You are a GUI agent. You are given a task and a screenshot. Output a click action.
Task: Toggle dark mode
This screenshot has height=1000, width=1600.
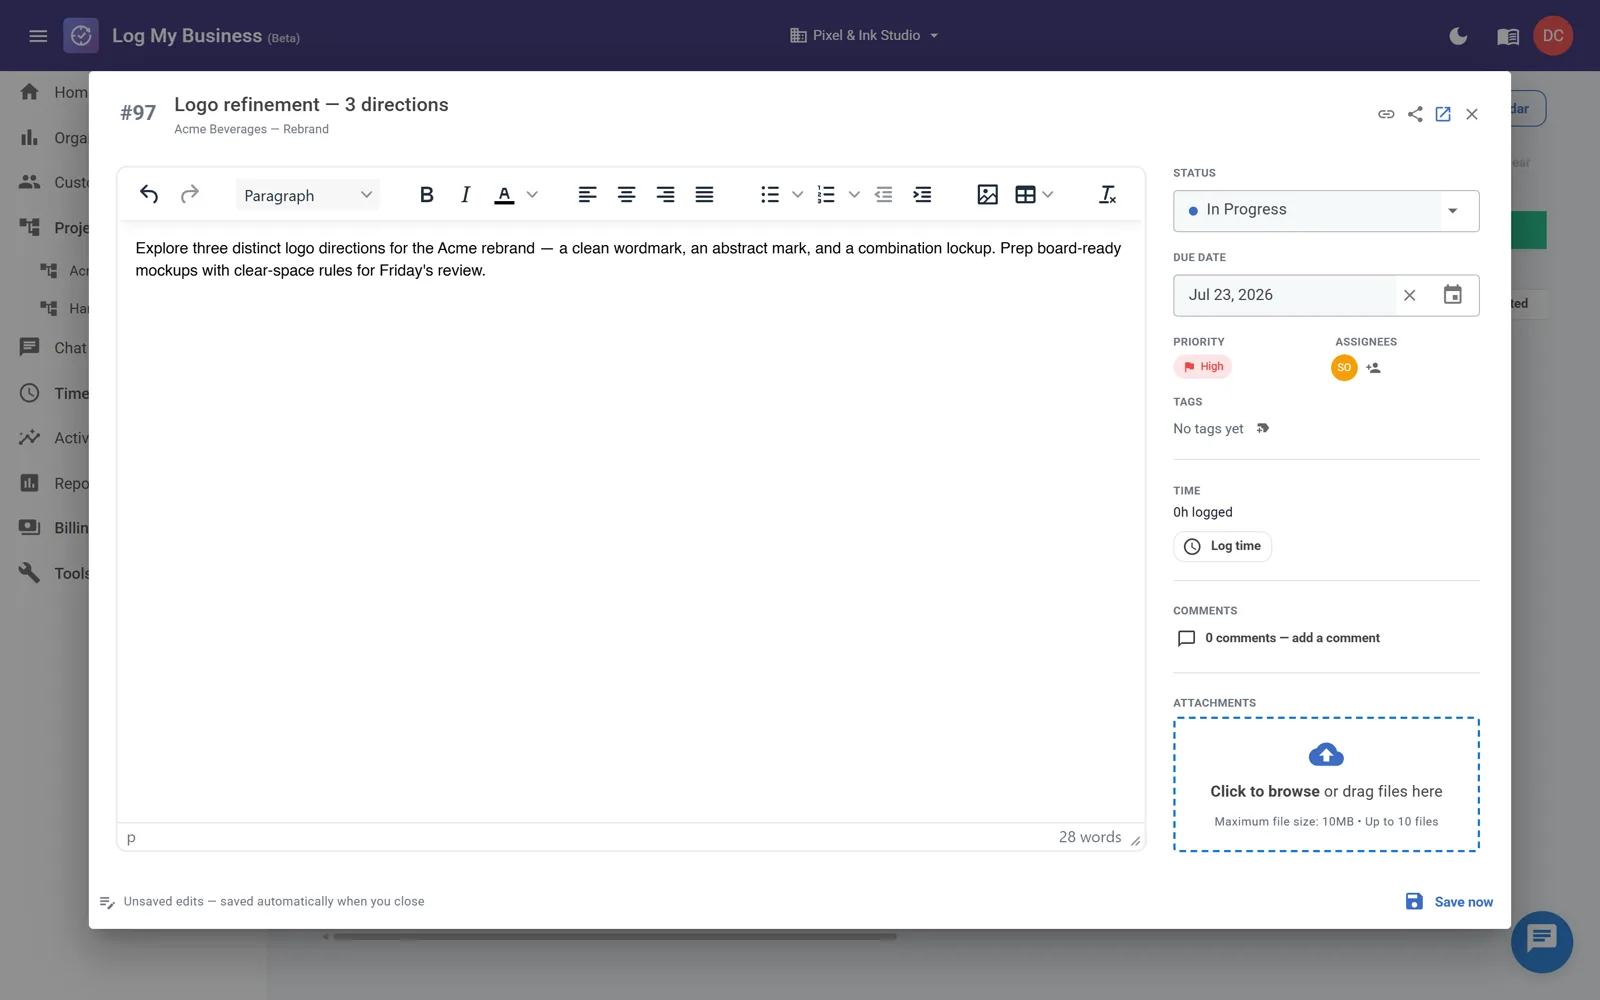point(1458,36)
